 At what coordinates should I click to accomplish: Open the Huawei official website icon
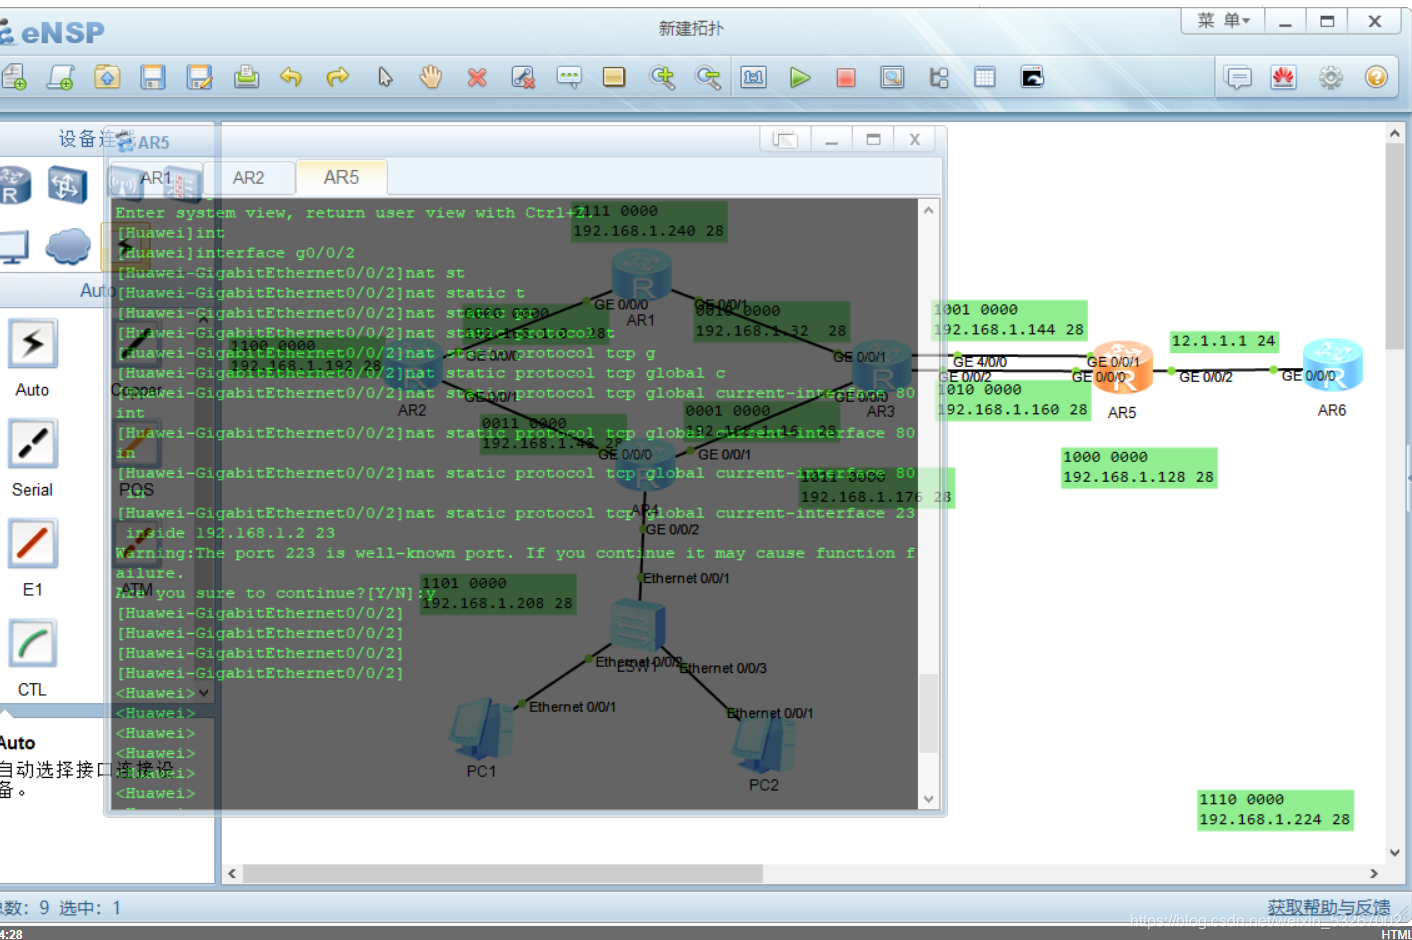coord(1284,77)
